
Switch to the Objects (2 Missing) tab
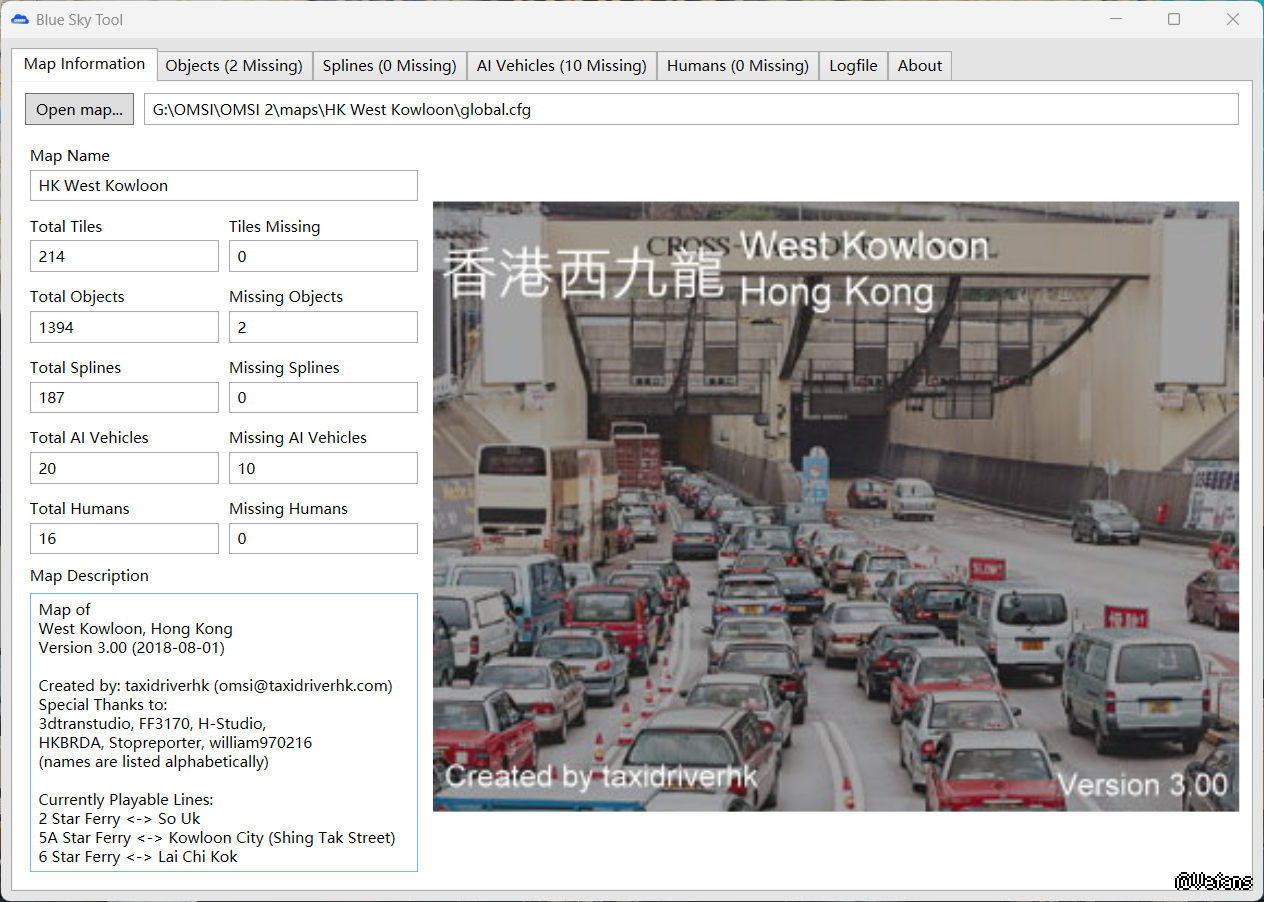(x=234, y=66)
